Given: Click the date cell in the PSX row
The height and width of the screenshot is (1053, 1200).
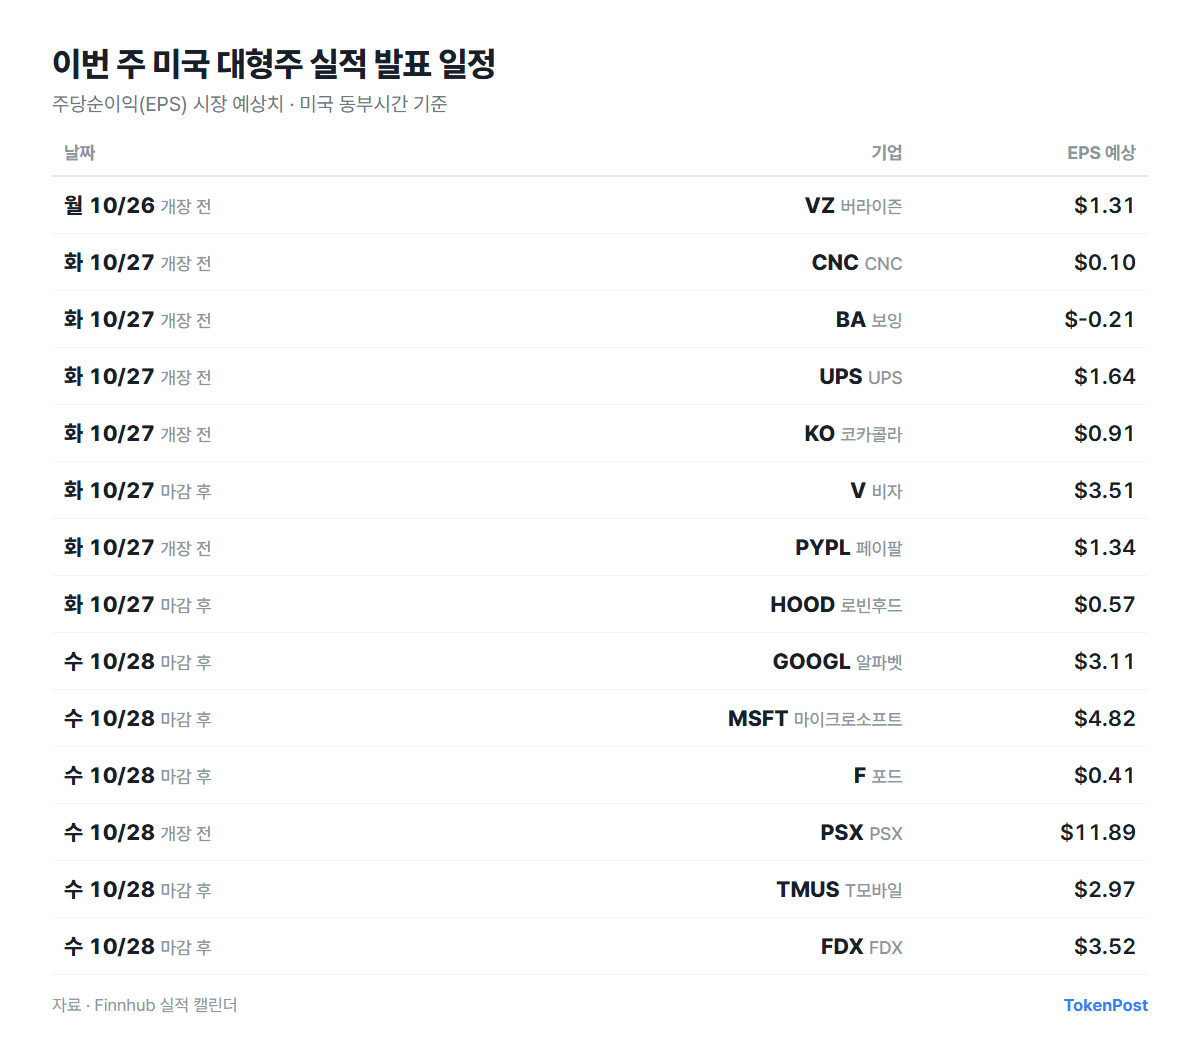Looking at the screenshot, I should (x=138, y=832).
